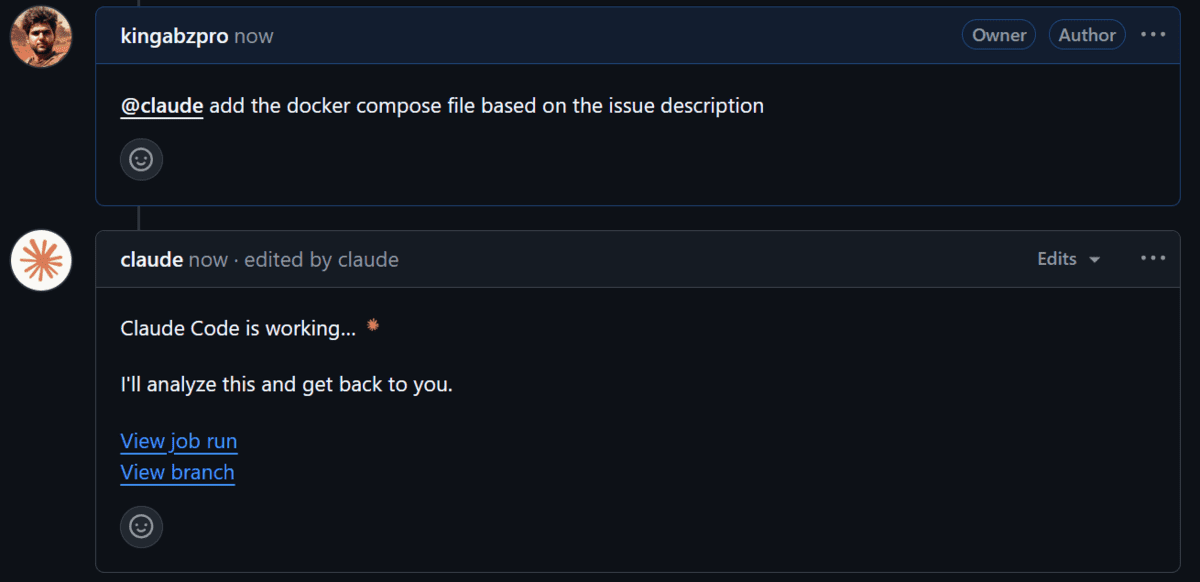Click "I'll analyze this" message text
Image resolution: width=1200 pixels, height=582 pixels.
286,384
